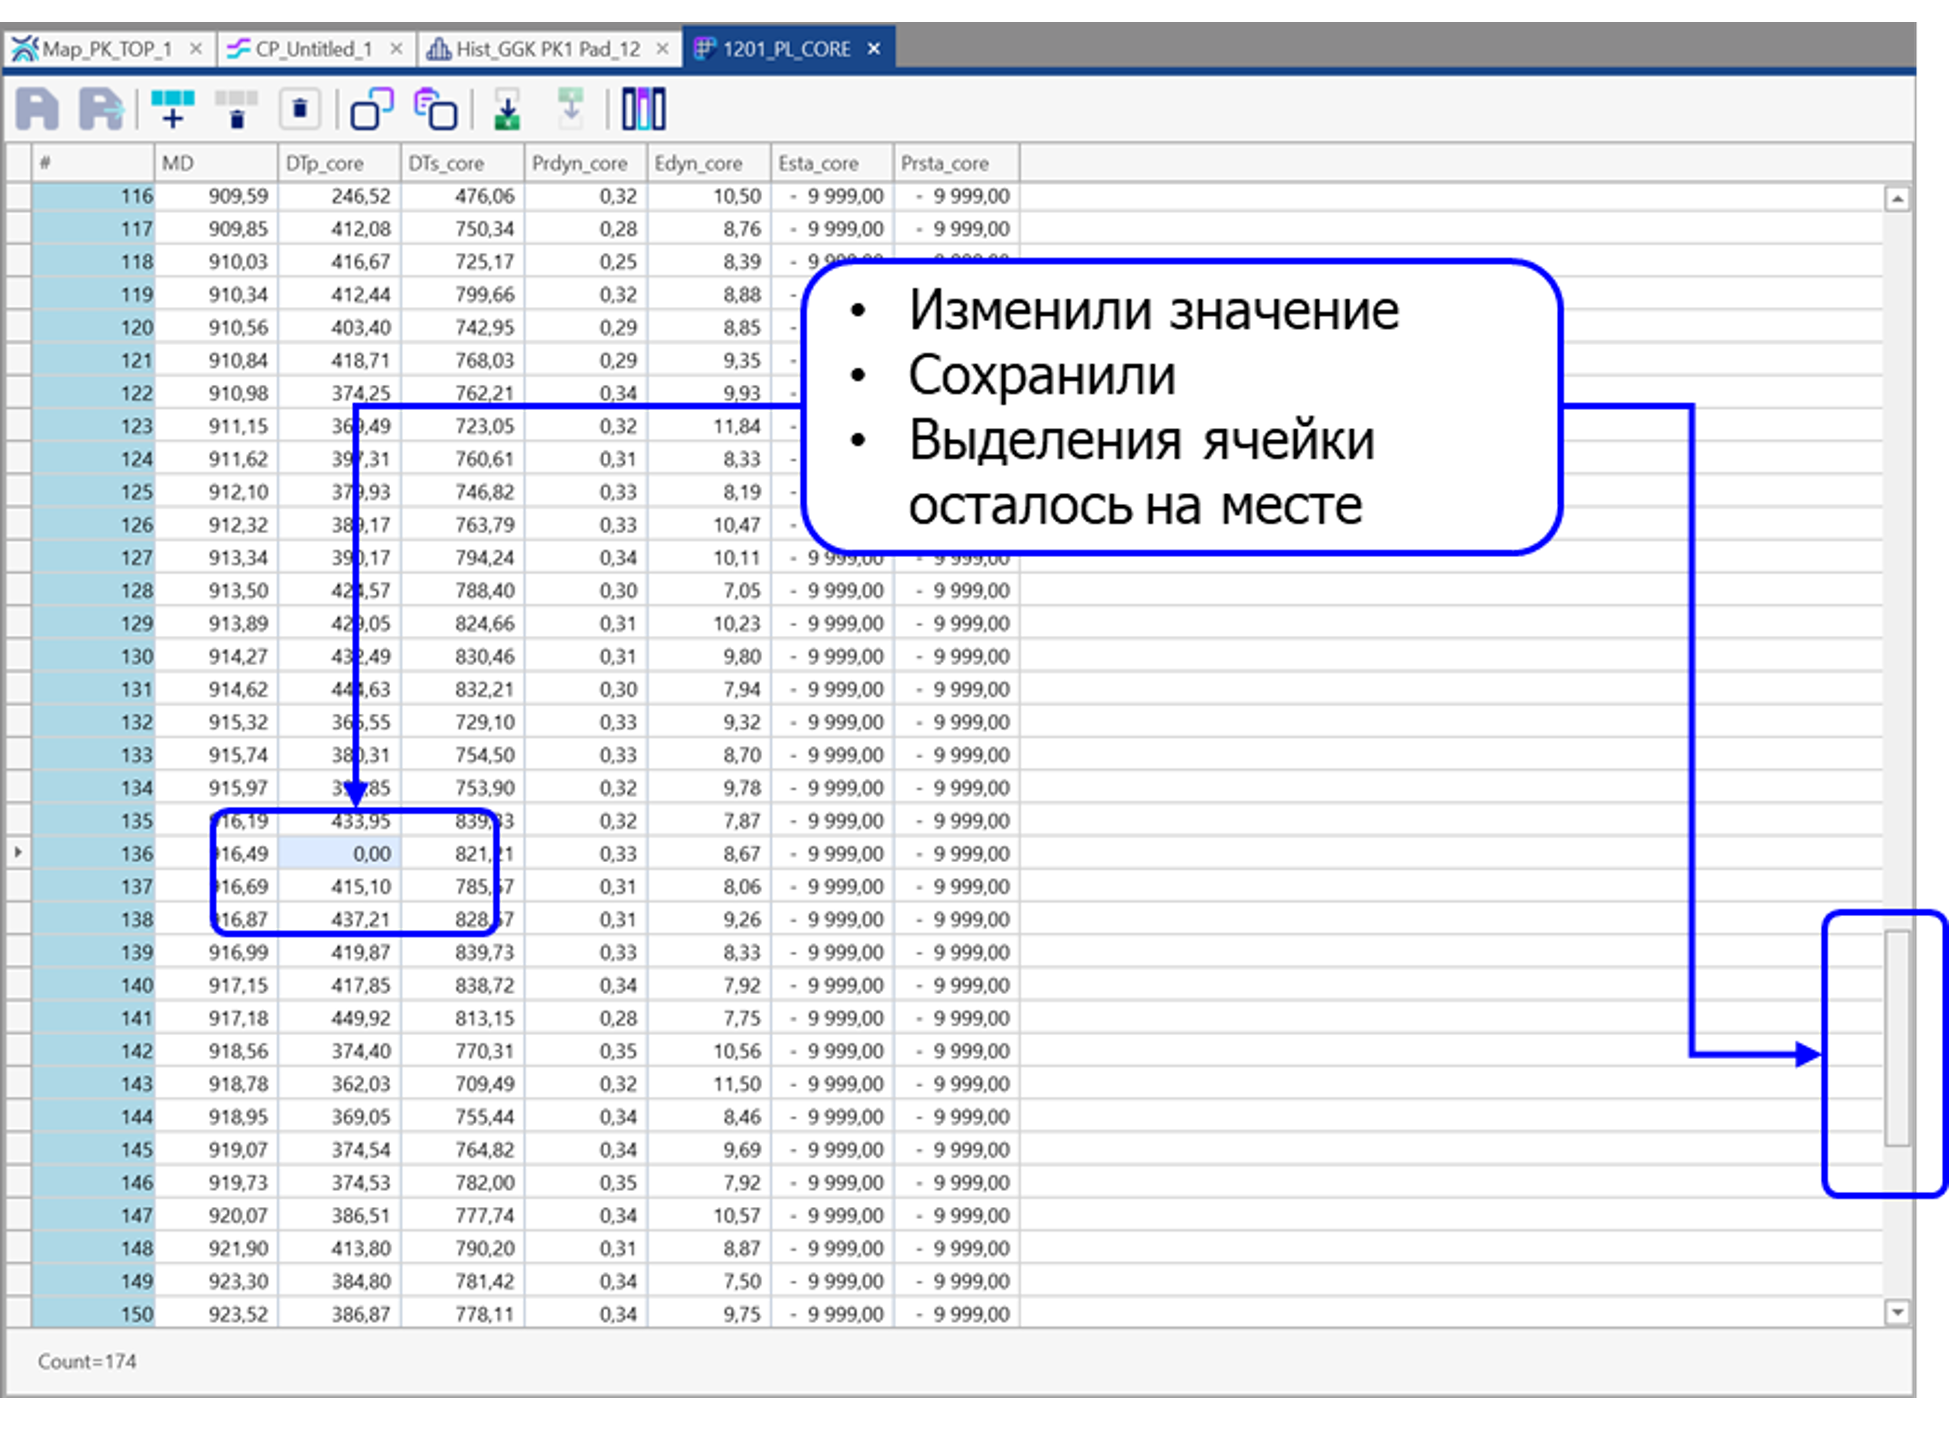Screen dimensions: 1949x1430
Task: Click the Edyn_core column header
Action: (709, 163)
